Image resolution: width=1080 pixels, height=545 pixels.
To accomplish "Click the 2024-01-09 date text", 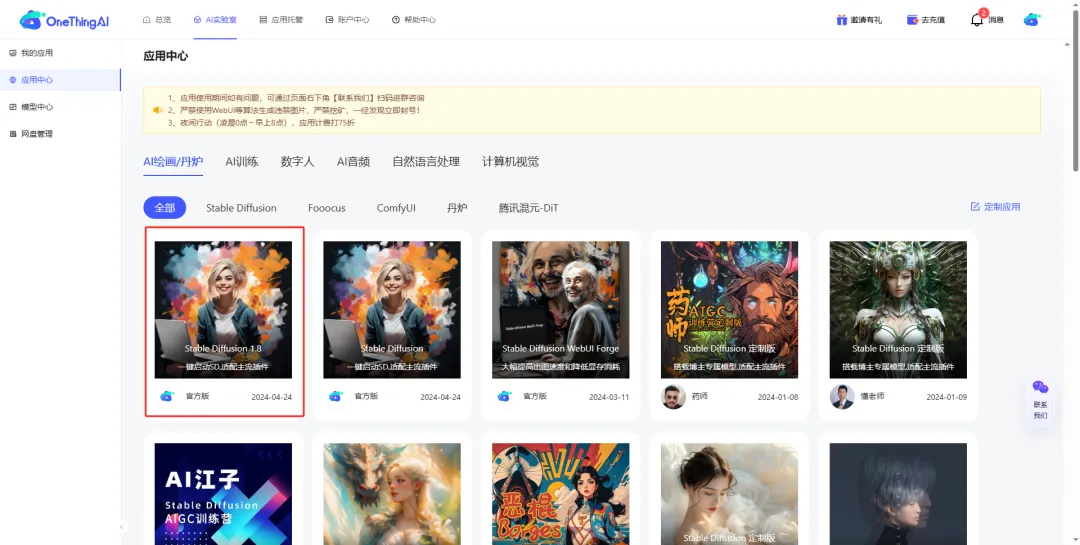I will pyautogui.click(x=946, y=398).
